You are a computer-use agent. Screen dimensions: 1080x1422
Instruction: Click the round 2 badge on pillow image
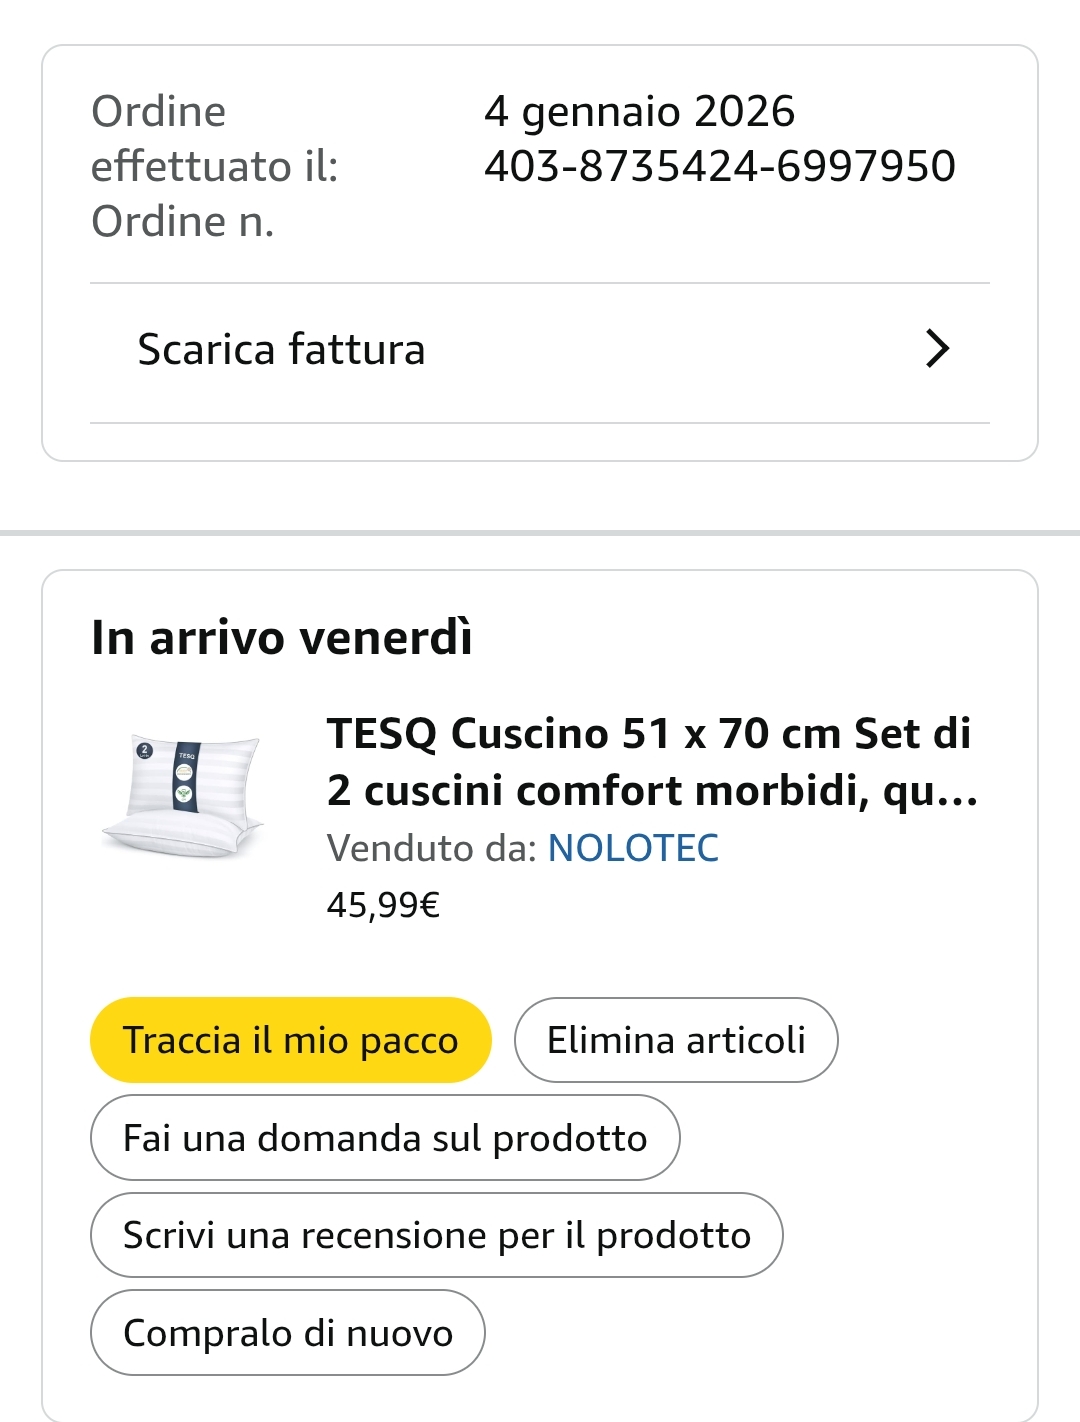coord(145,749)
